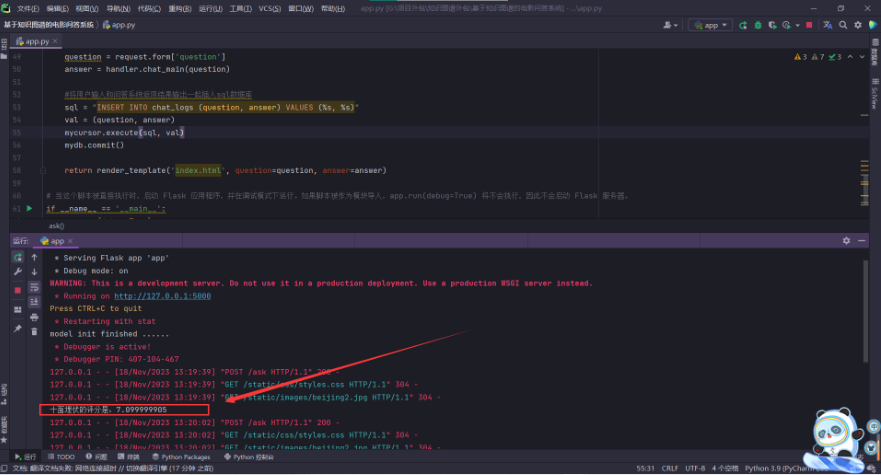
Task: Open the colorful plugin icon at the toolbar end
Action: (873, 25)
